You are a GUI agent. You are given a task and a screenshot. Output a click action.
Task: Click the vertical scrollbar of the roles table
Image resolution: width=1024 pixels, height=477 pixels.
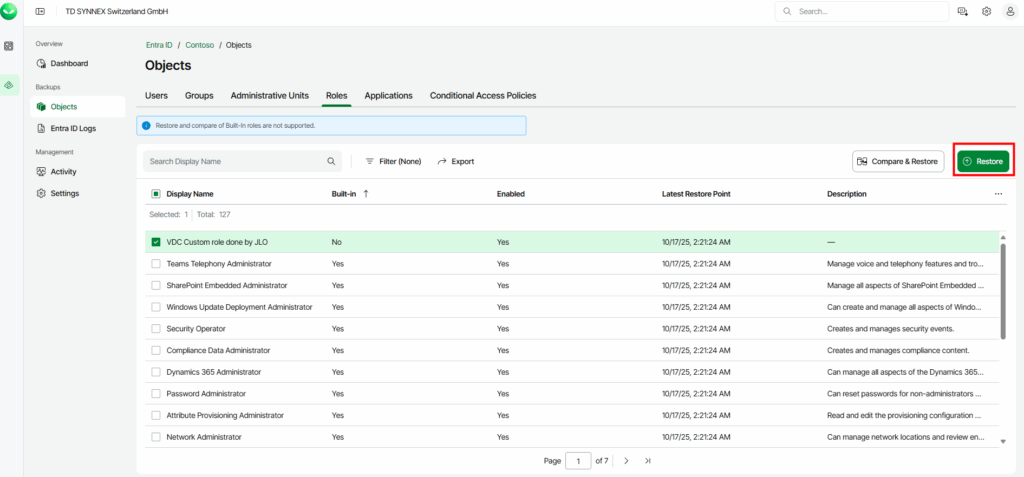tap(1003, 290)
